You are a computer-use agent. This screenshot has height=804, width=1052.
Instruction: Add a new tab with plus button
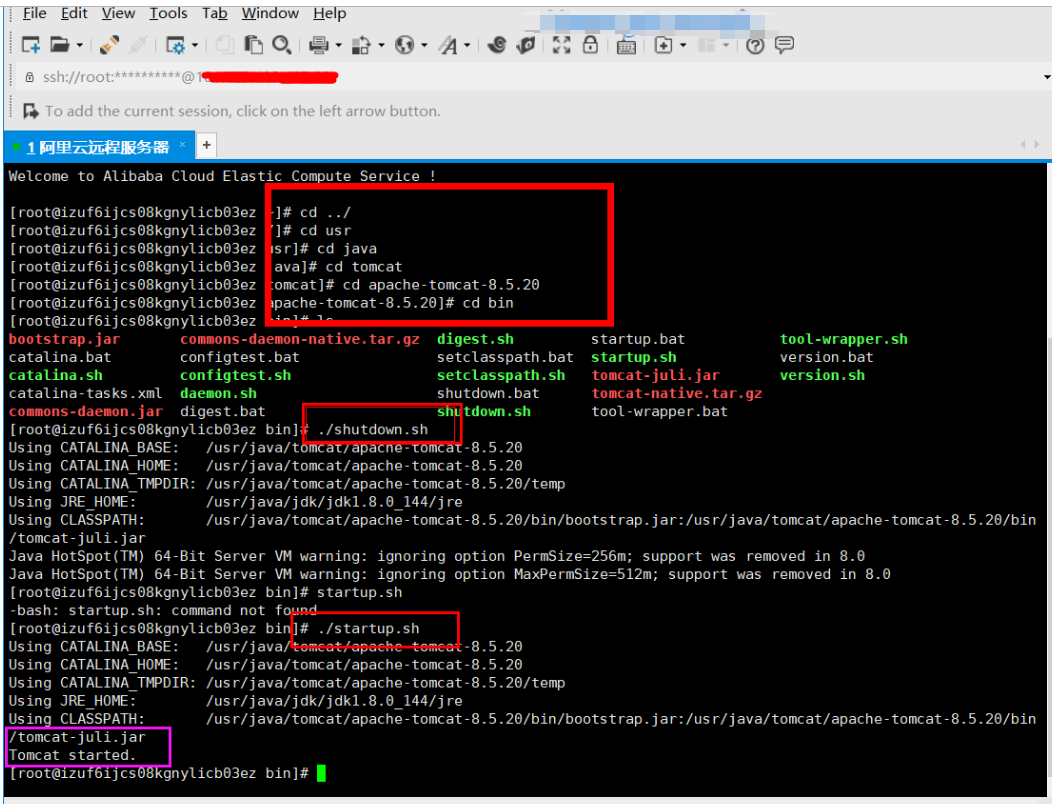tap(207, 145)
